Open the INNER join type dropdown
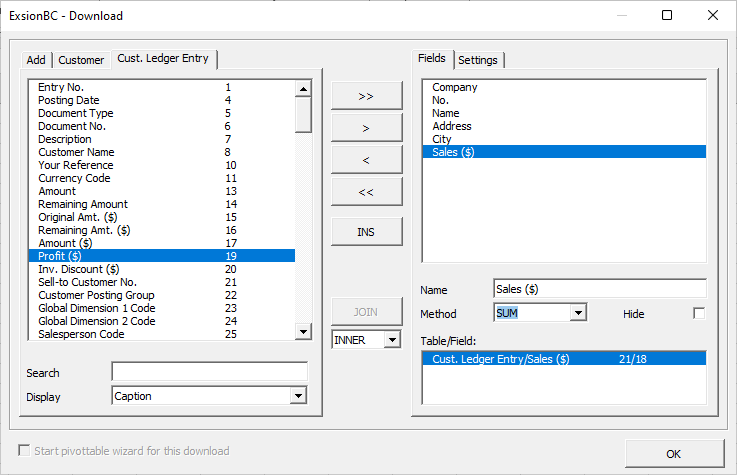Screen dimensions: 737x475 pyautogui.click(x=392, y=340)
